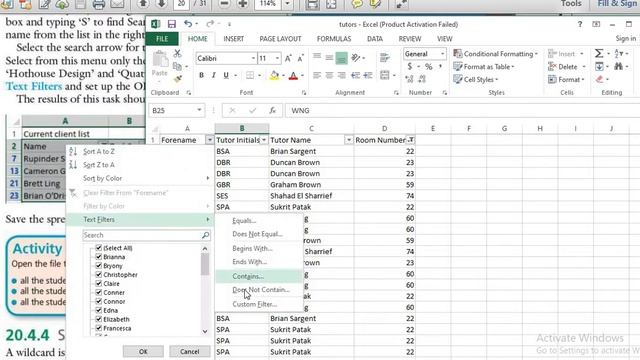
Task: Uncheck the Bryony checkbox
Action: click(x=98, y=266)
